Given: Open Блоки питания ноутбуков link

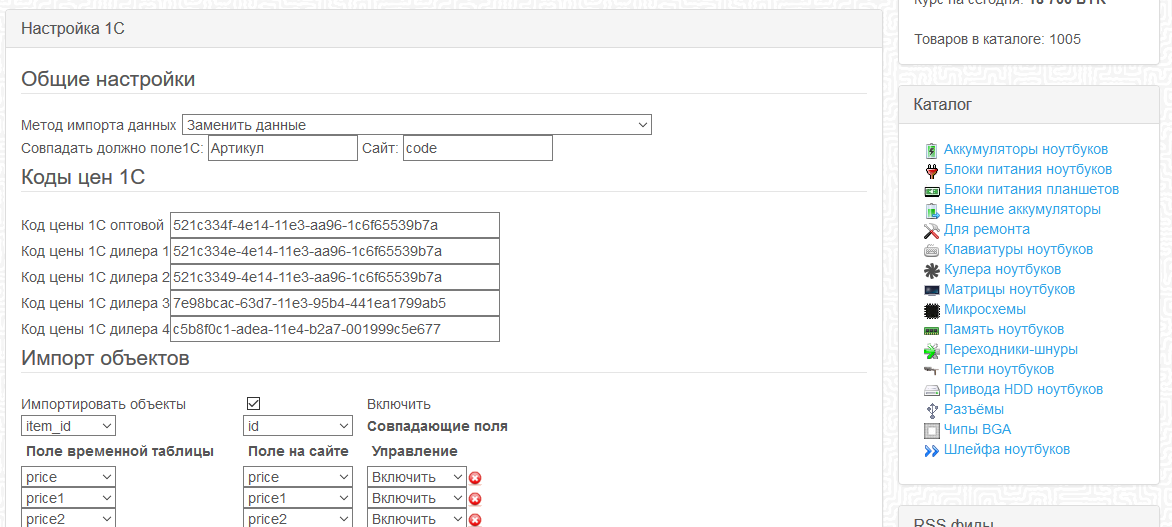Looking at the screenshot, I should pos(1028,170).
